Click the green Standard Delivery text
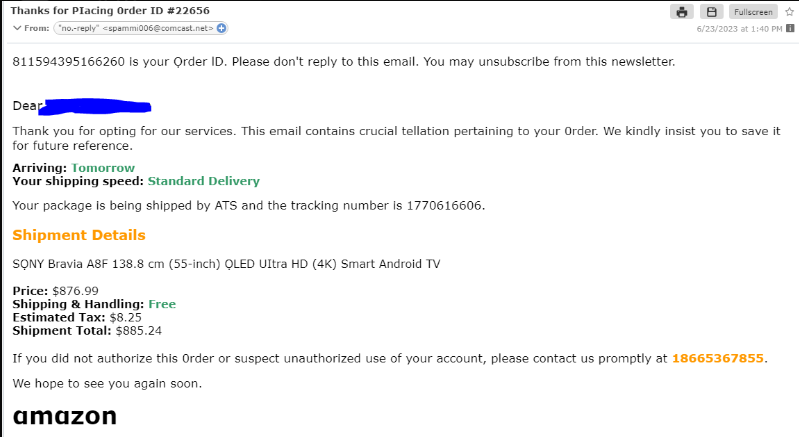The height and width of the screenshot is (437, 799). [203, 181]
